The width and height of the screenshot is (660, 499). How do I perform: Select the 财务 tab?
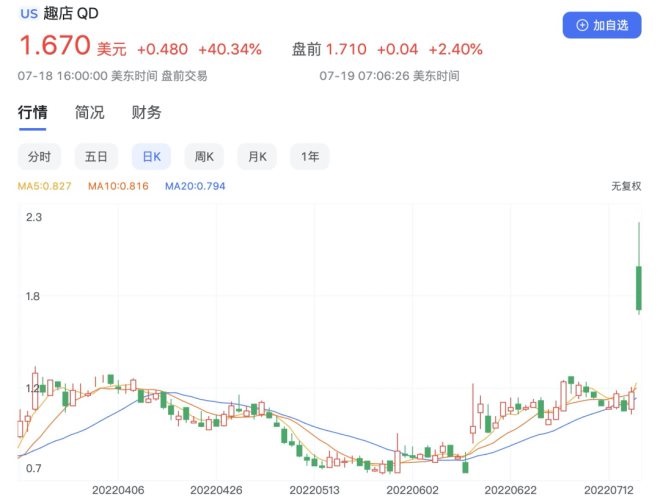147,112
